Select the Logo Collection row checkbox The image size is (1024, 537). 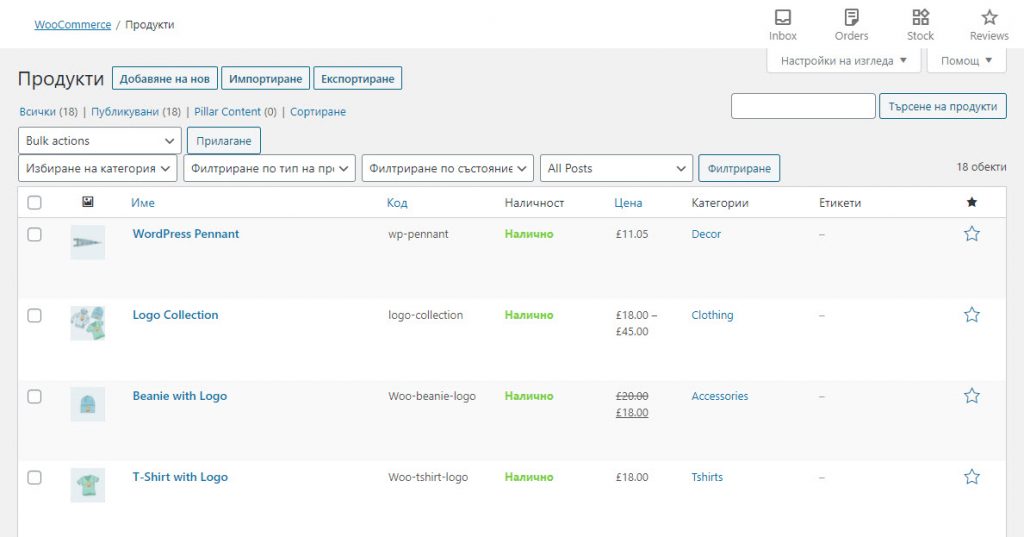(x=35, y=316)
